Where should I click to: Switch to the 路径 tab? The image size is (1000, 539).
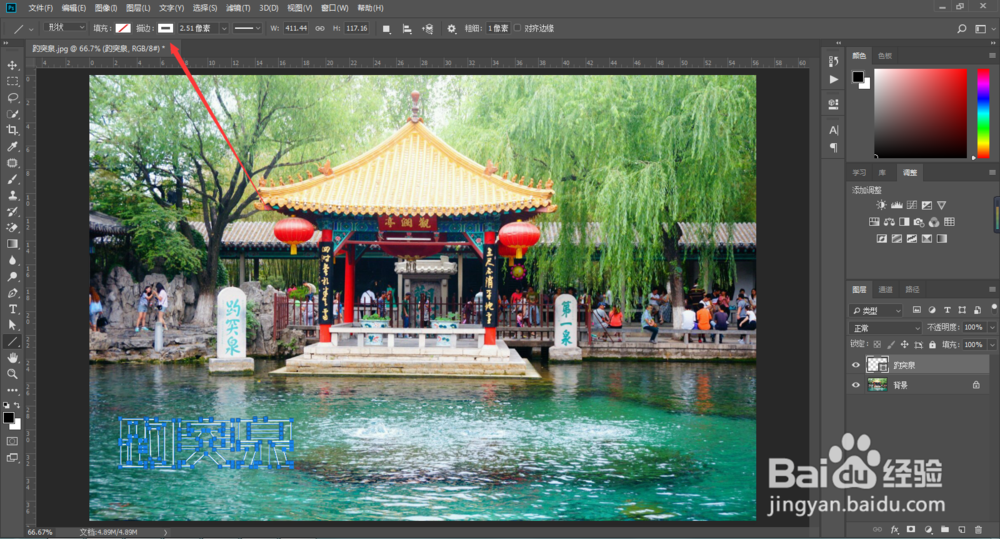click(x=913, y=290)
